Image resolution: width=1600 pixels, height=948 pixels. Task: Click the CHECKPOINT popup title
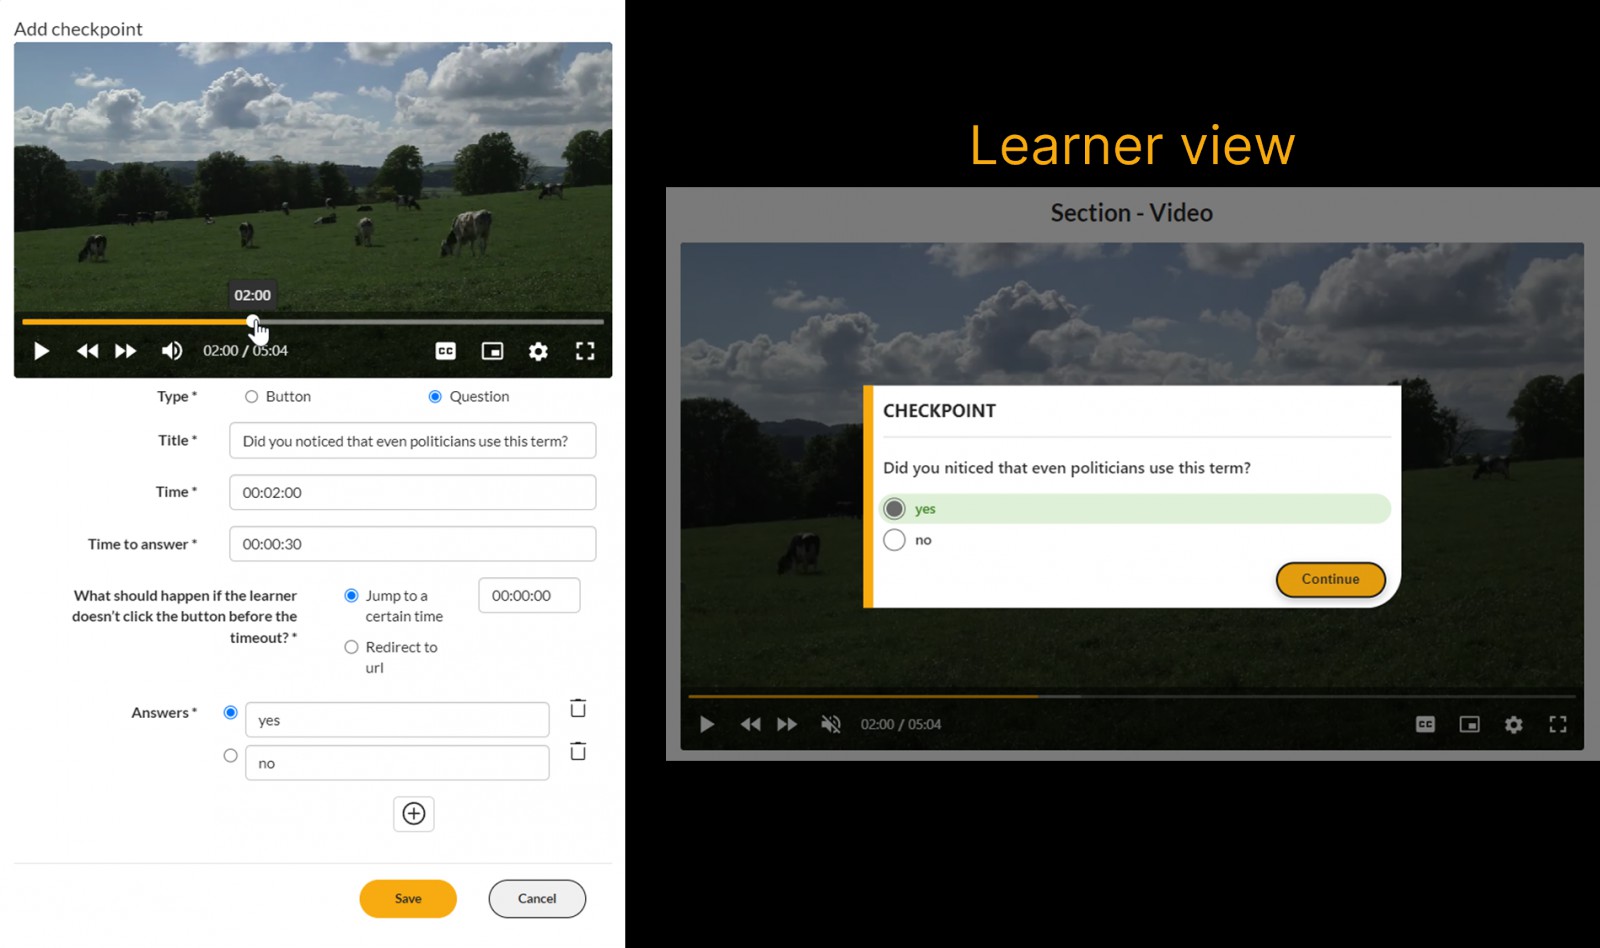(x=939, y=411)
